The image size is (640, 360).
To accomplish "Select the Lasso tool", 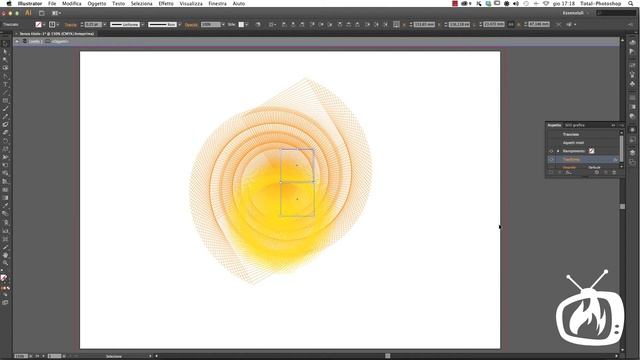I will tap(5, 68).
